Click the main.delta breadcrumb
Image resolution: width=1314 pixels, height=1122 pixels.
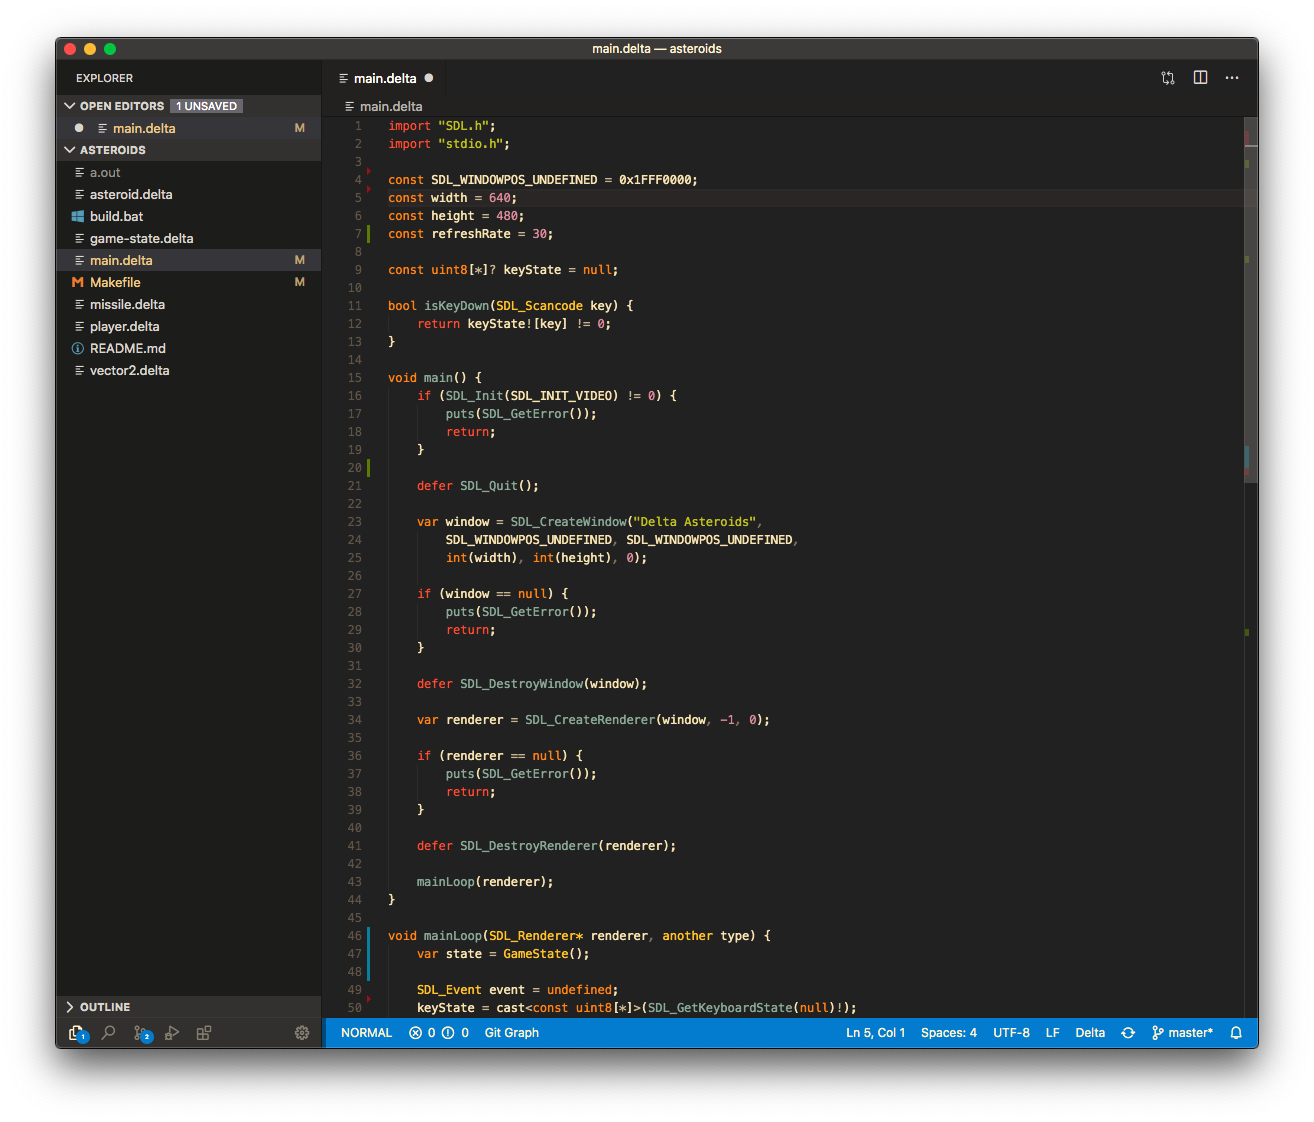[x=384, y=106]
